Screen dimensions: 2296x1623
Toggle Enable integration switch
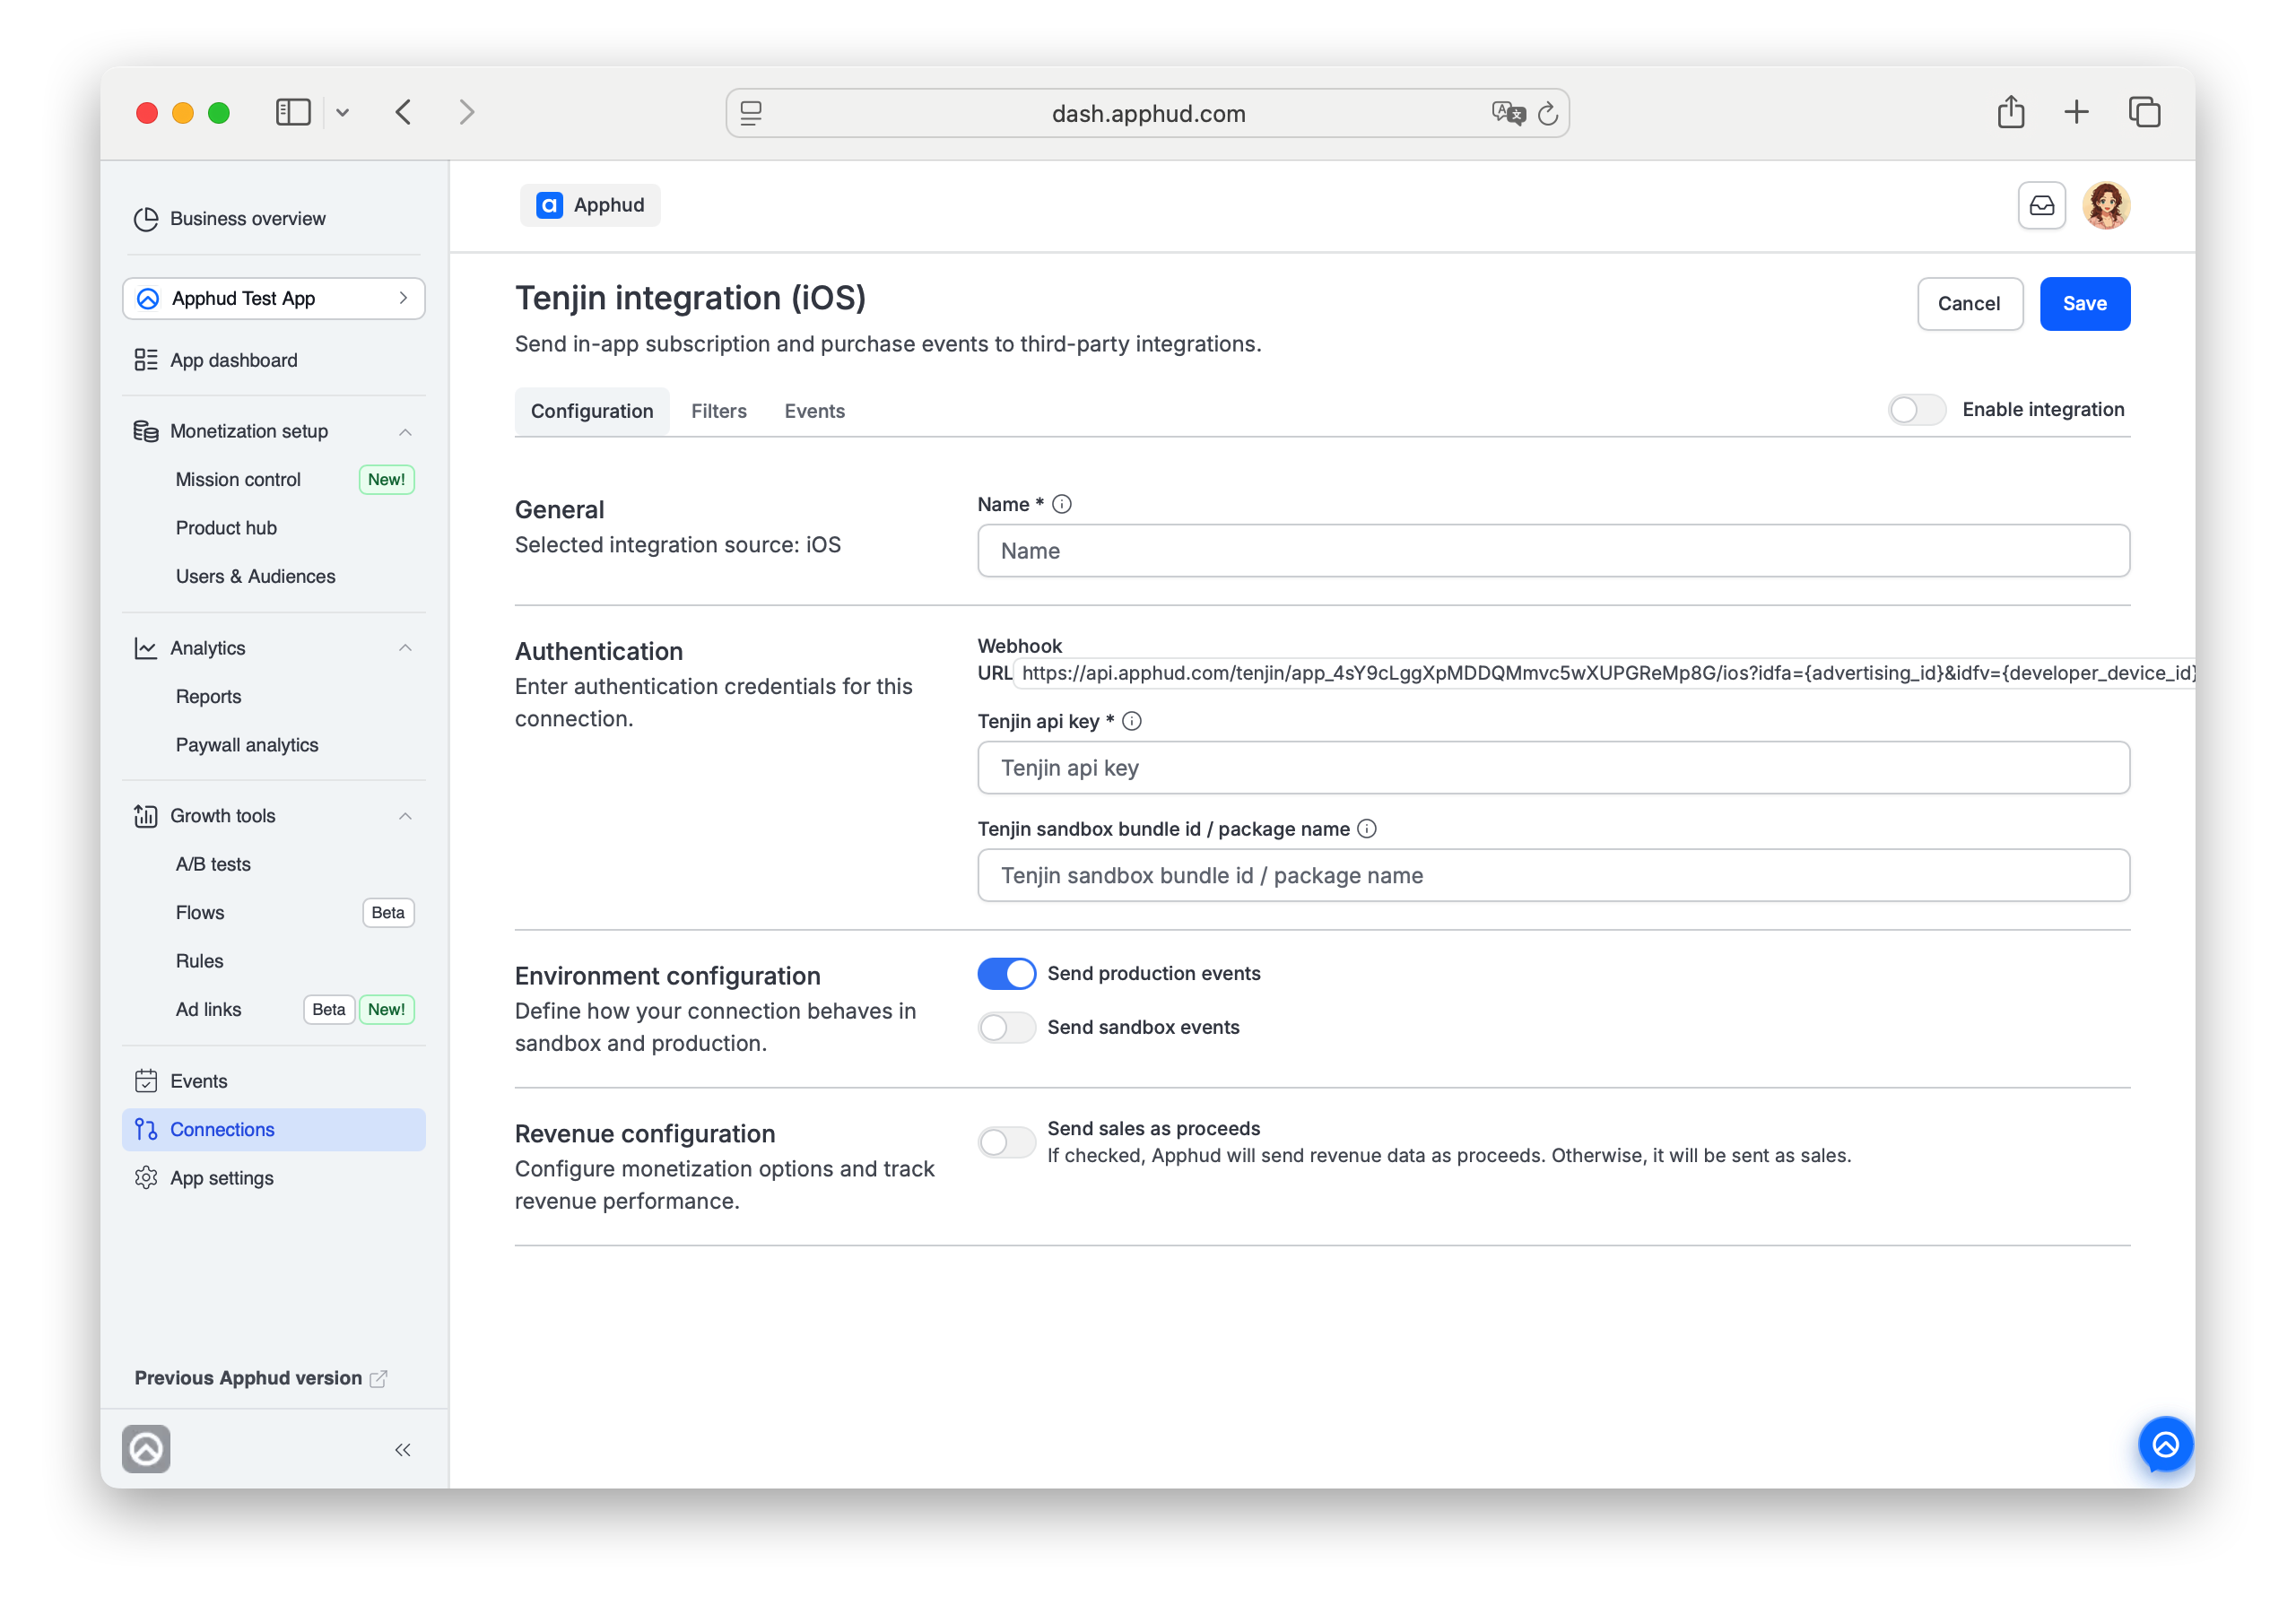pyautogui.click(x=1916, y=410)
